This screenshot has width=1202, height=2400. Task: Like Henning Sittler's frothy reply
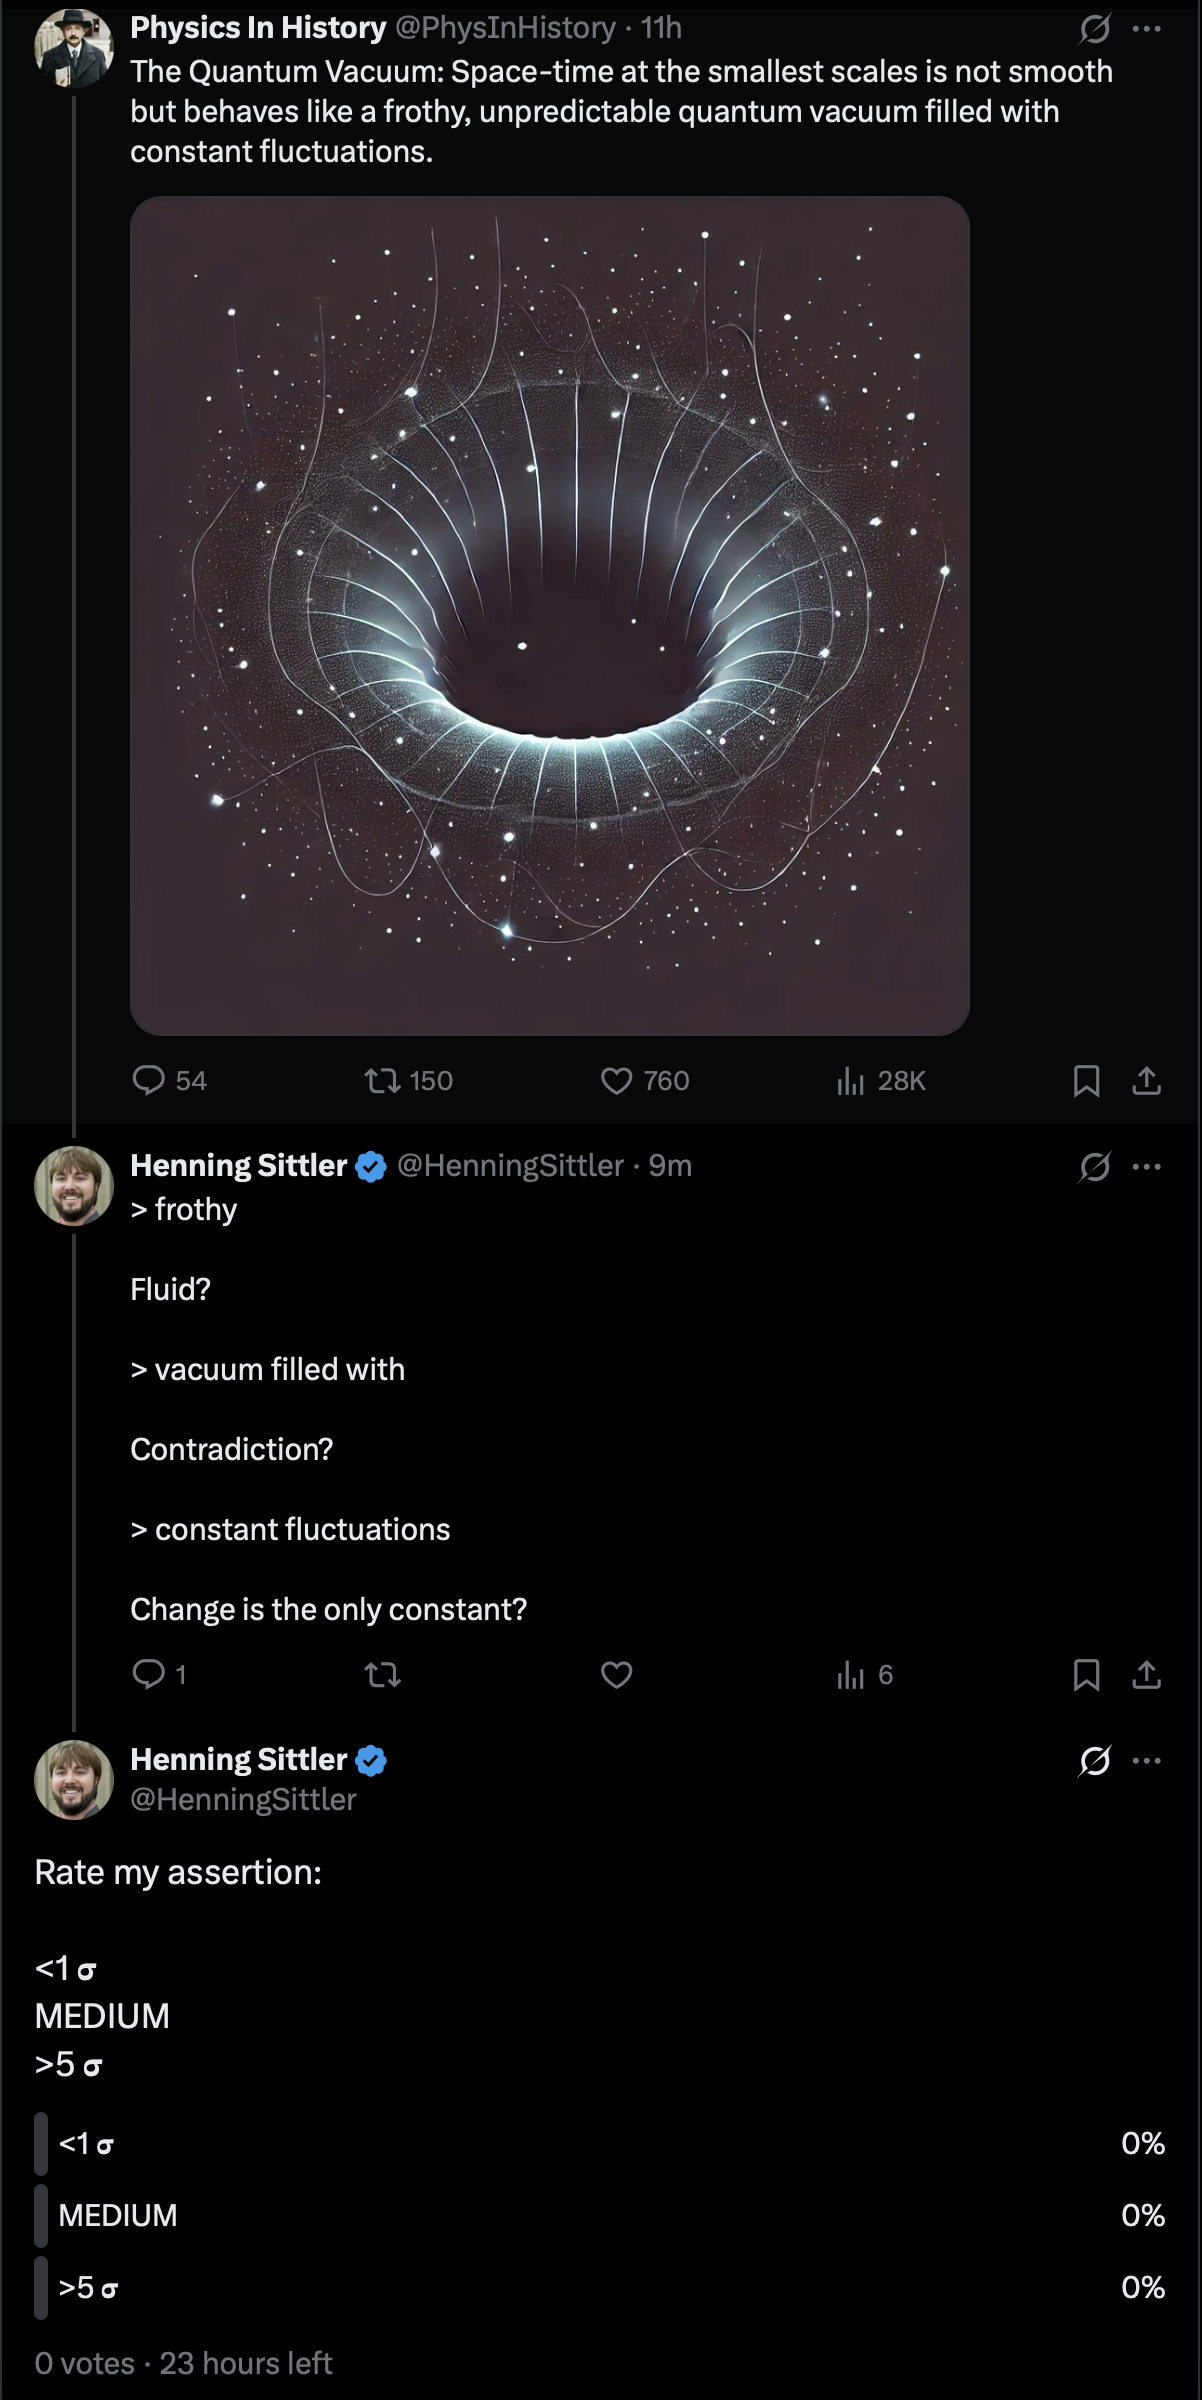617,1674
